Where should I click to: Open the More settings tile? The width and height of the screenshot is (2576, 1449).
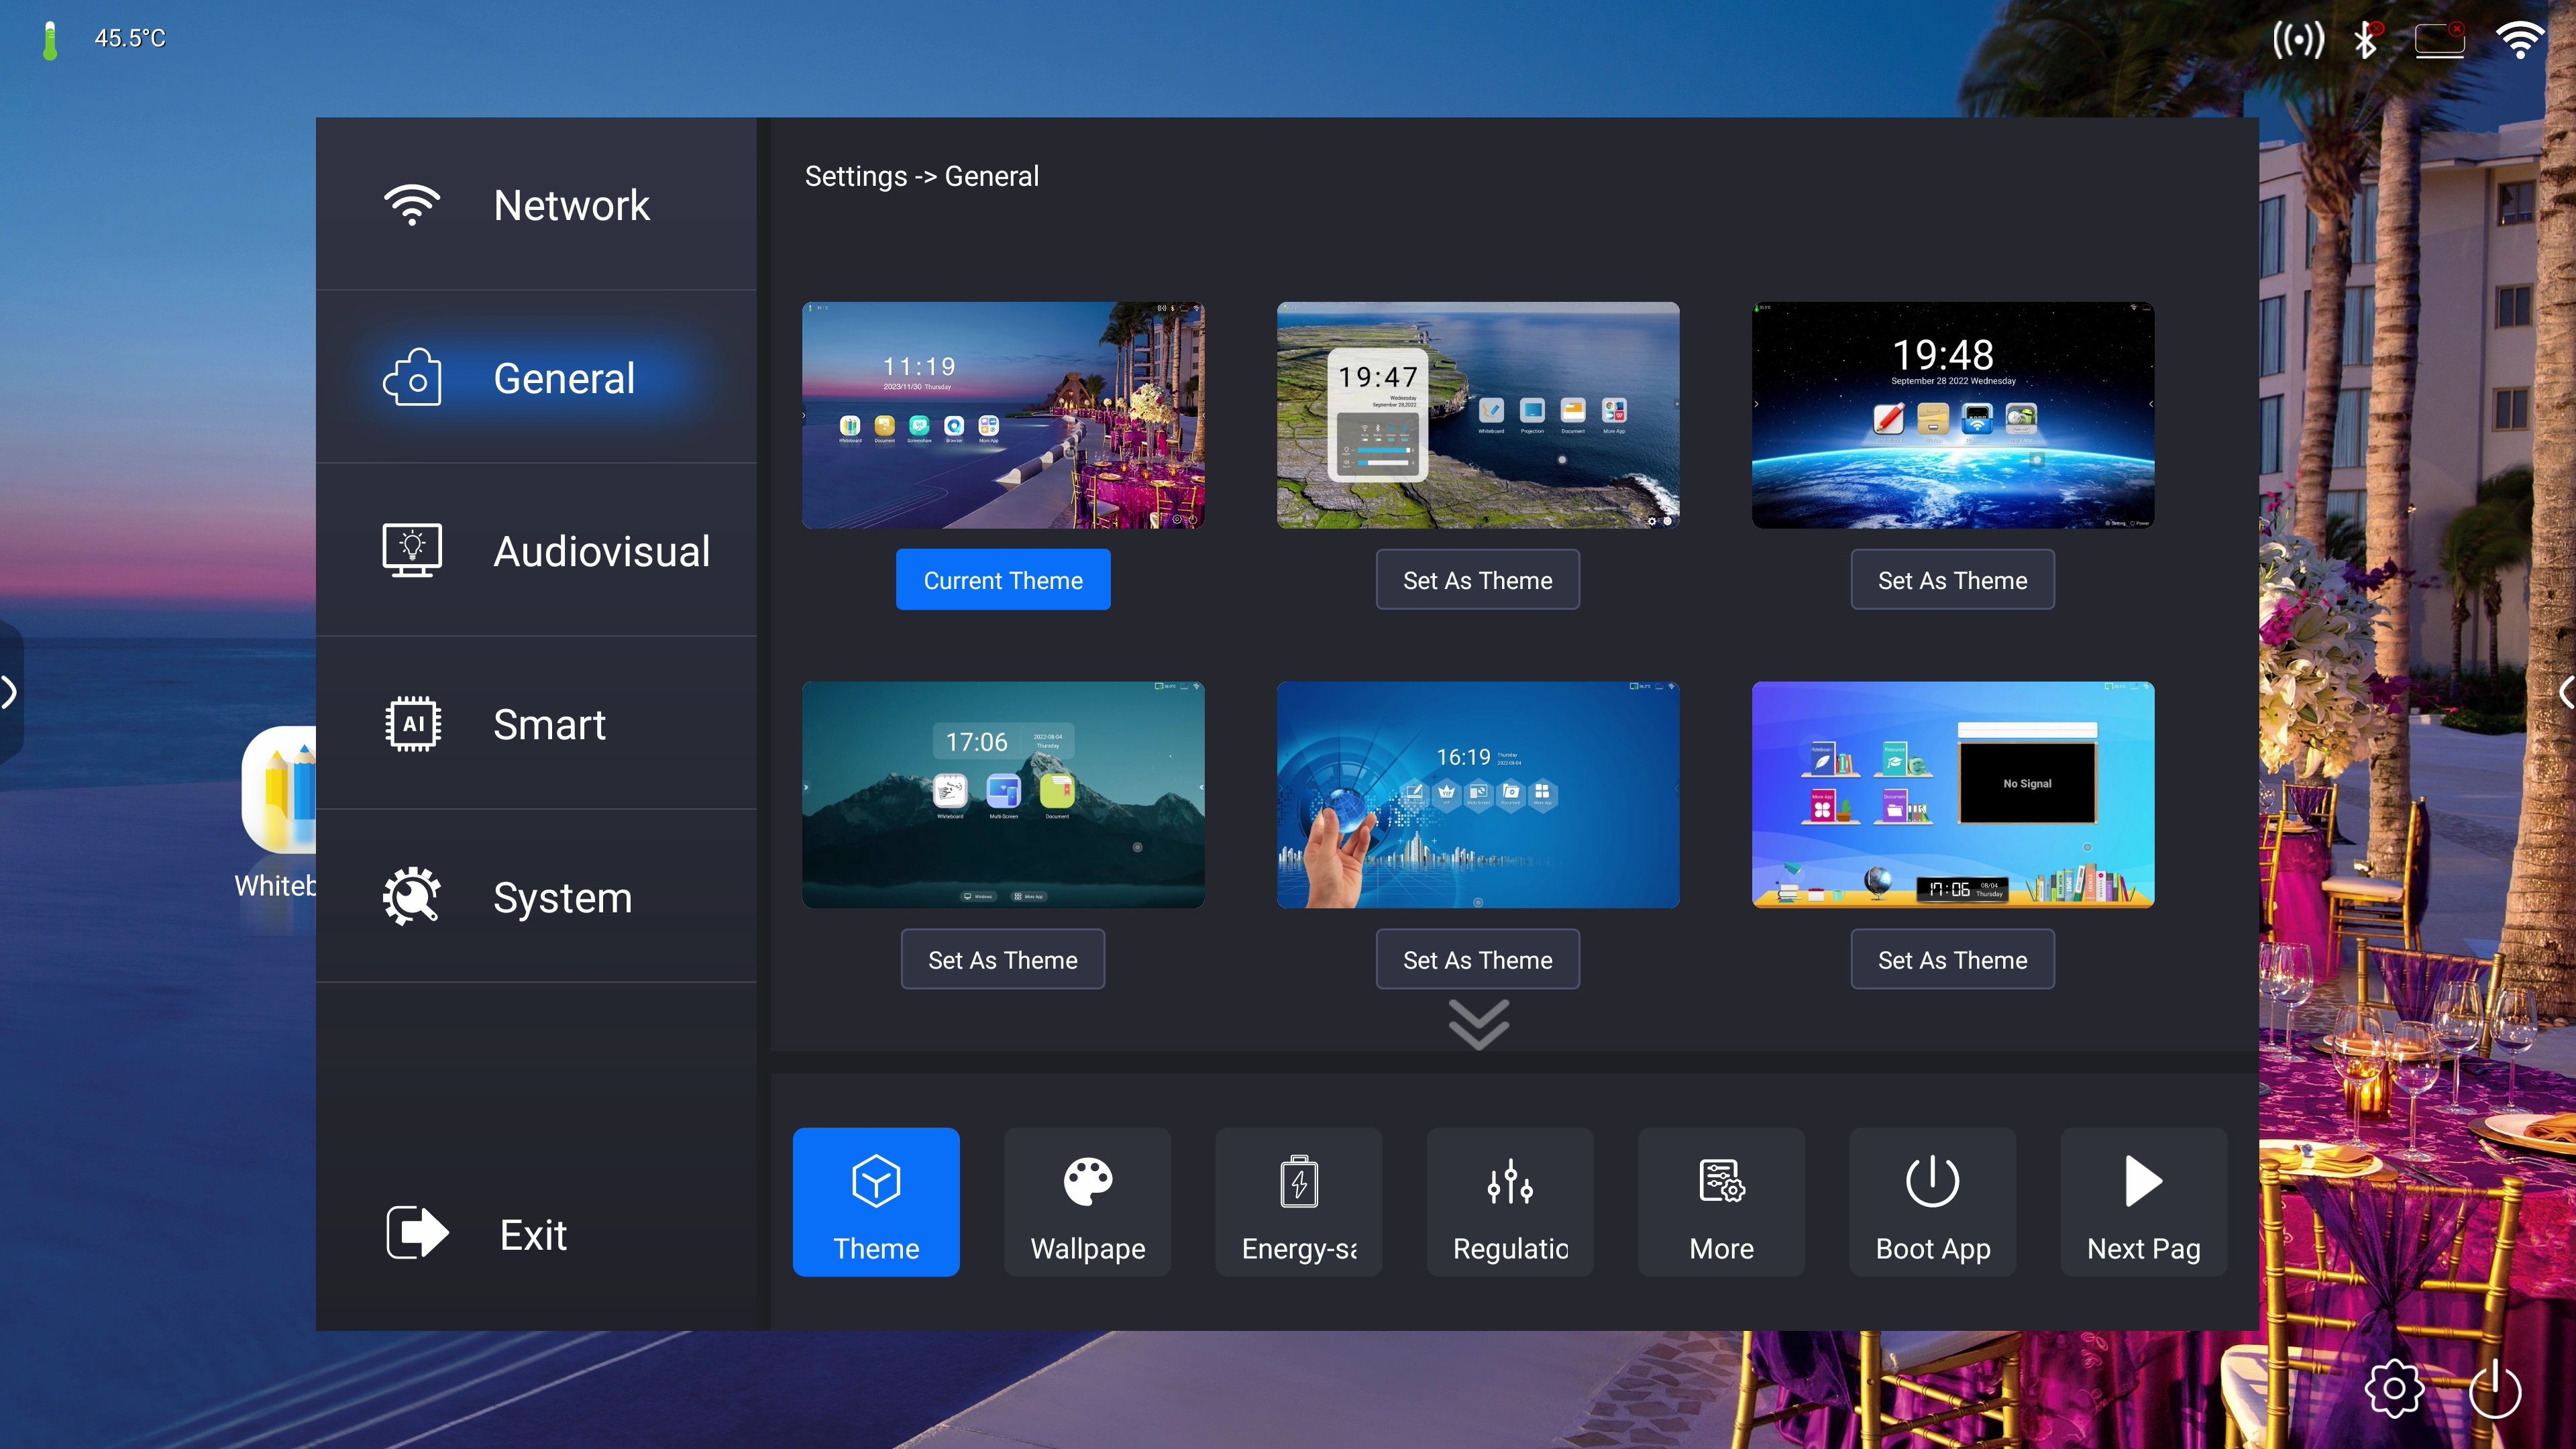(1721, 1201)
